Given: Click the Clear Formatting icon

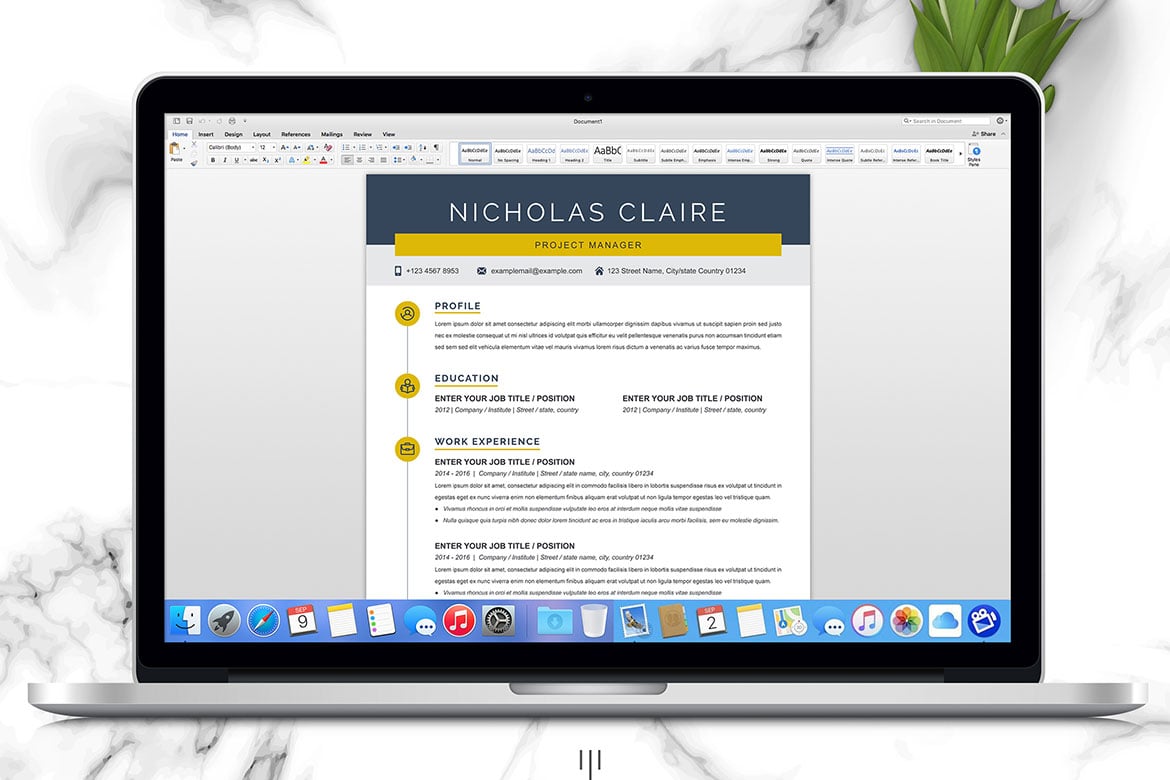Looking at the screenshot, I should 327,147.
